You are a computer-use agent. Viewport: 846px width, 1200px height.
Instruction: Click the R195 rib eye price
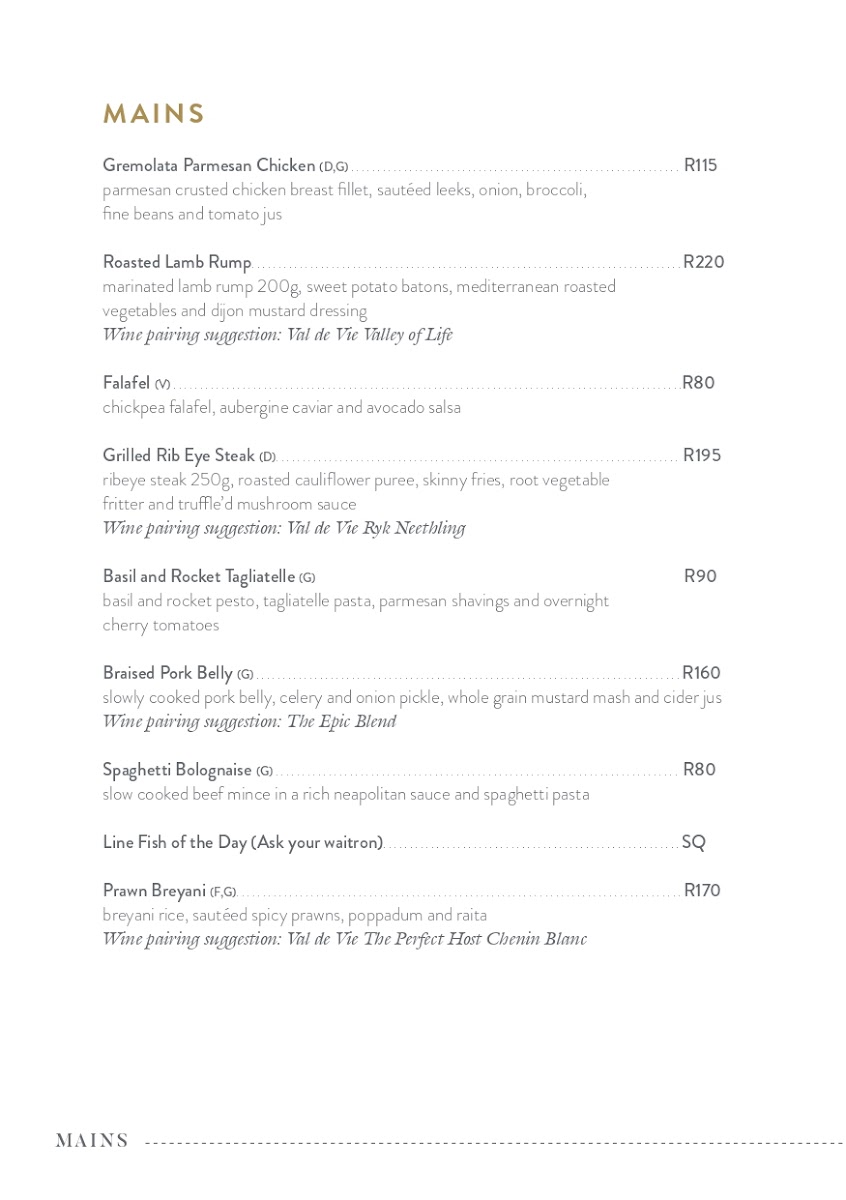click(x=702, y=456)
